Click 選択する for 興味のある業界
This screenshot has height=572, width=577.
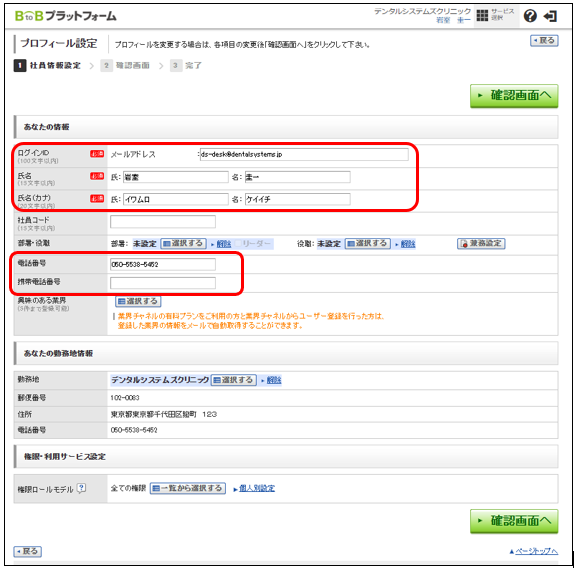(x=138, y=301)
